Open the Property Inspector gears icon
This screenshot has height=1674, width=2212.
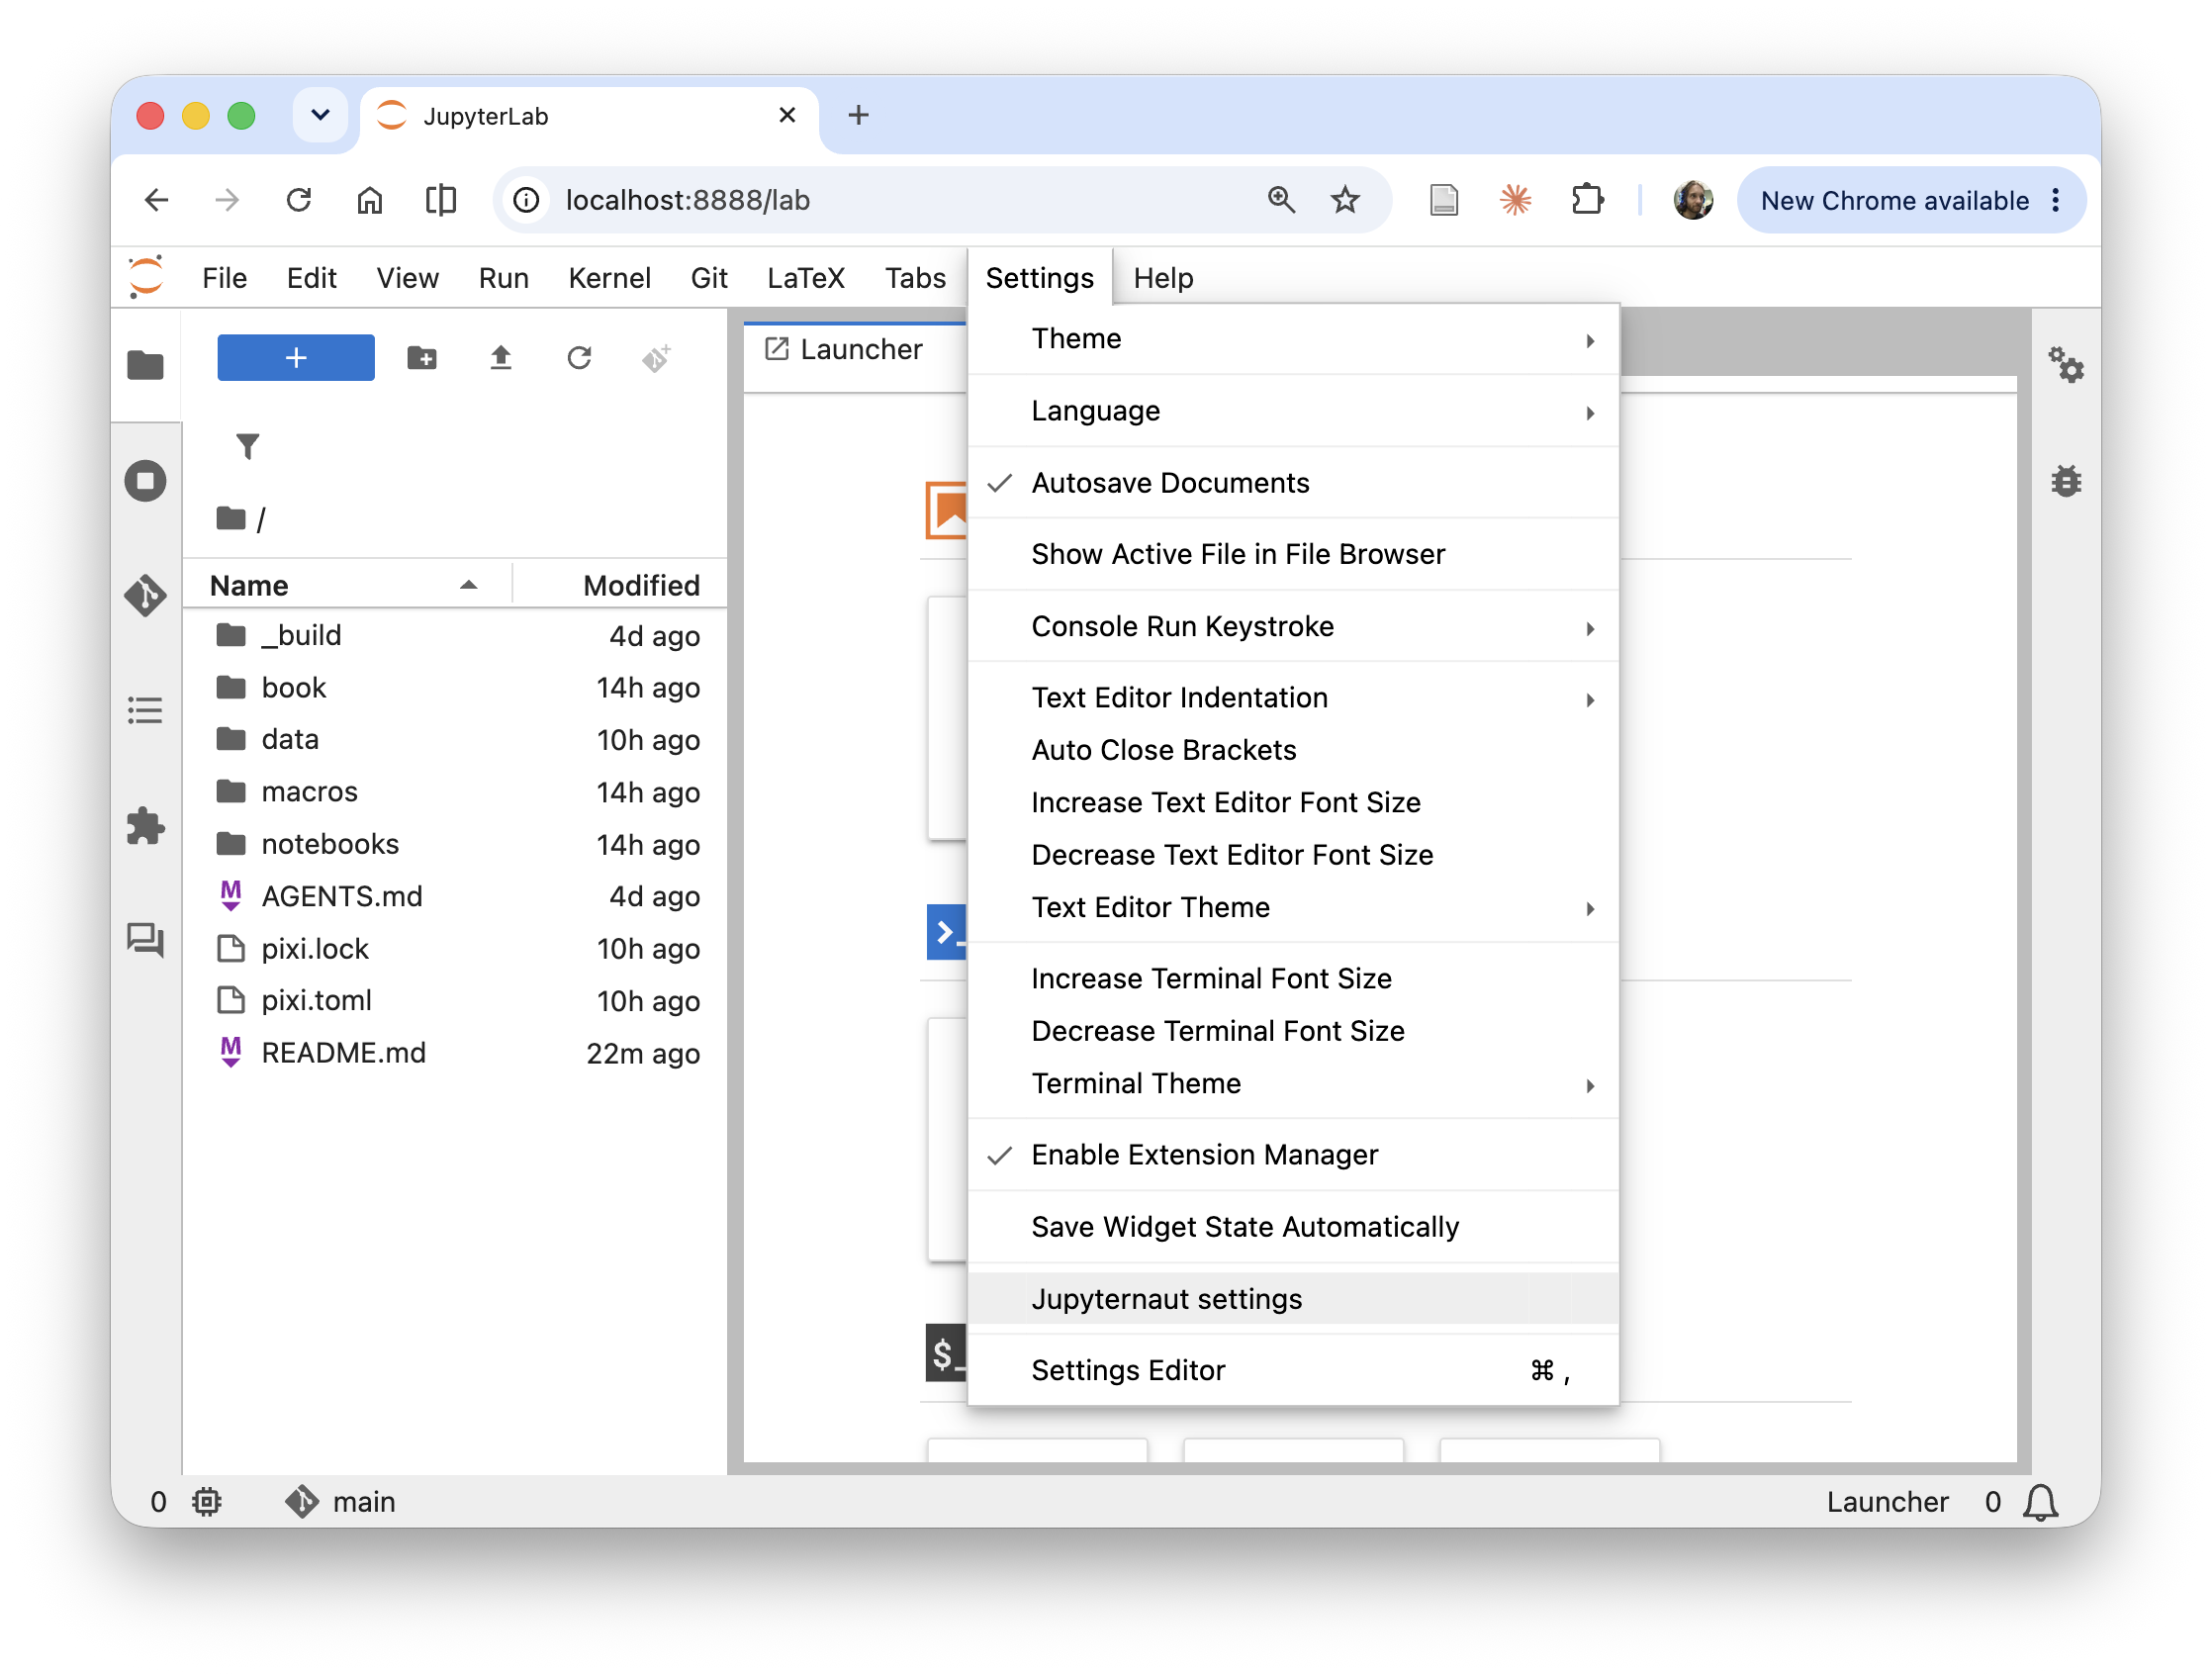(2066, 365)
